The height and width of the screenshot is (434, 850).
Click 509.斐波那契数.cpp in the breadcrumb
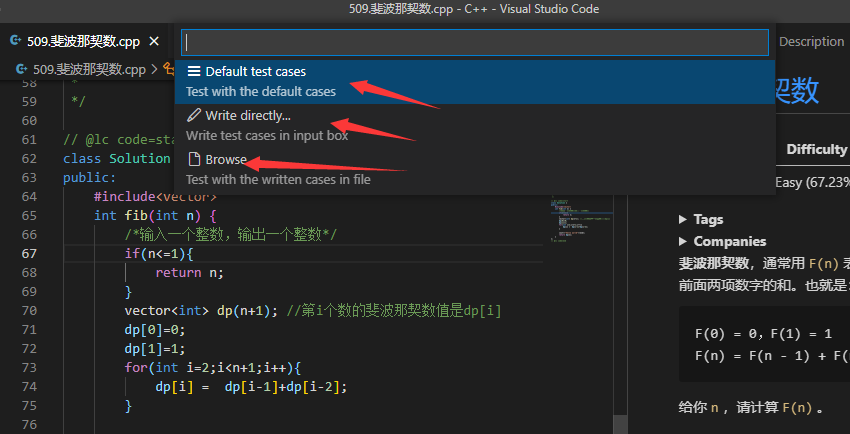coord(88,69)
